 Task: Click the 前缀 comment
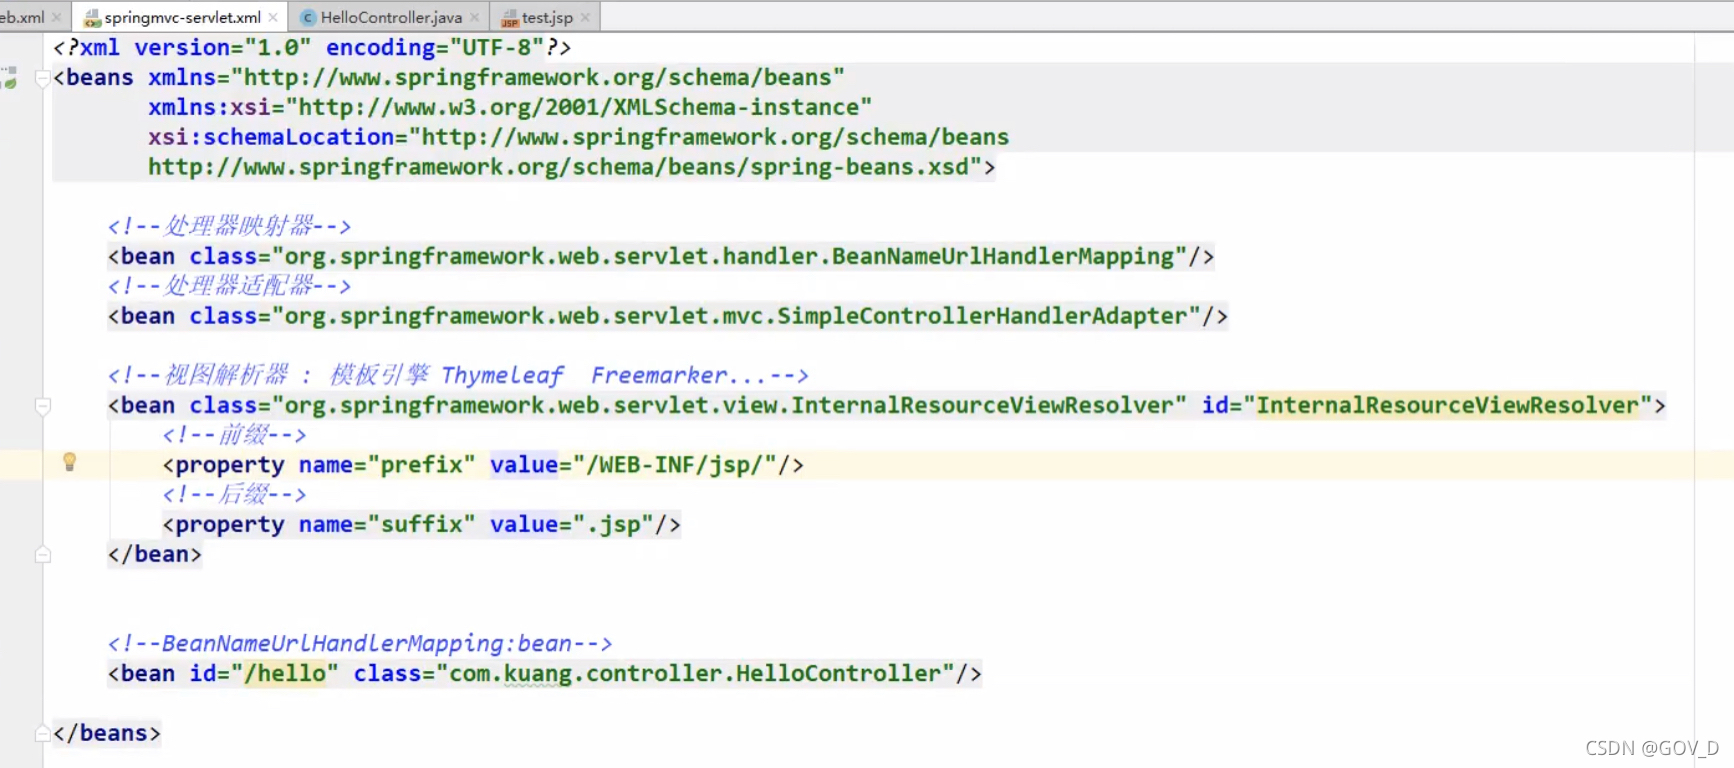pyautogui.click(x=234, y=435)
